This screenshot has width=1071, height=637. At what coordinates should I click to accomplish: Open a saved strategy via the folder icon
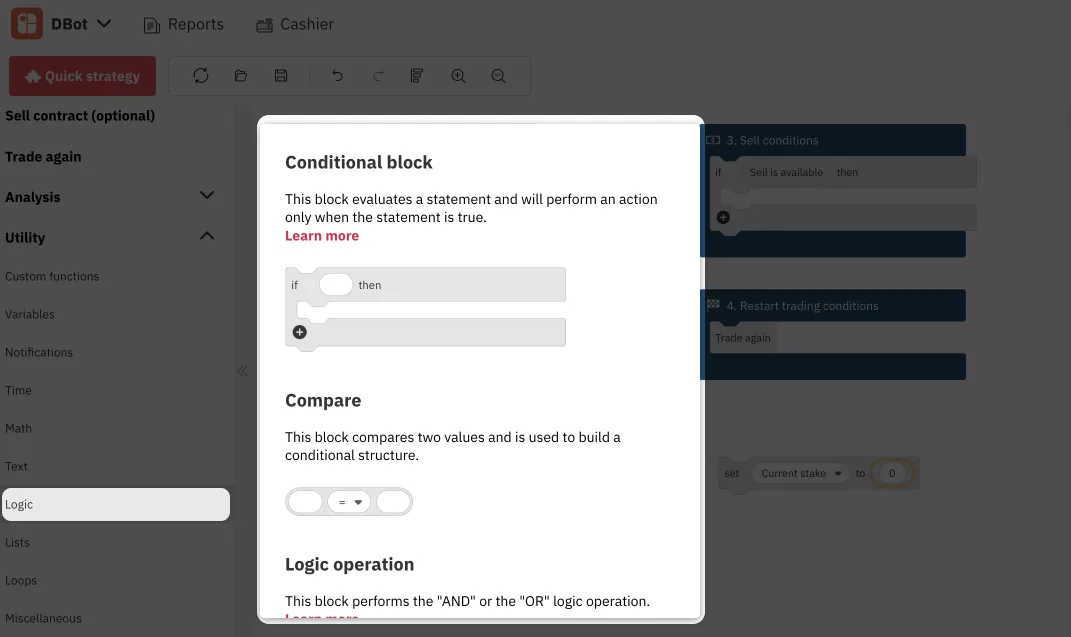[x=240, y=75]
